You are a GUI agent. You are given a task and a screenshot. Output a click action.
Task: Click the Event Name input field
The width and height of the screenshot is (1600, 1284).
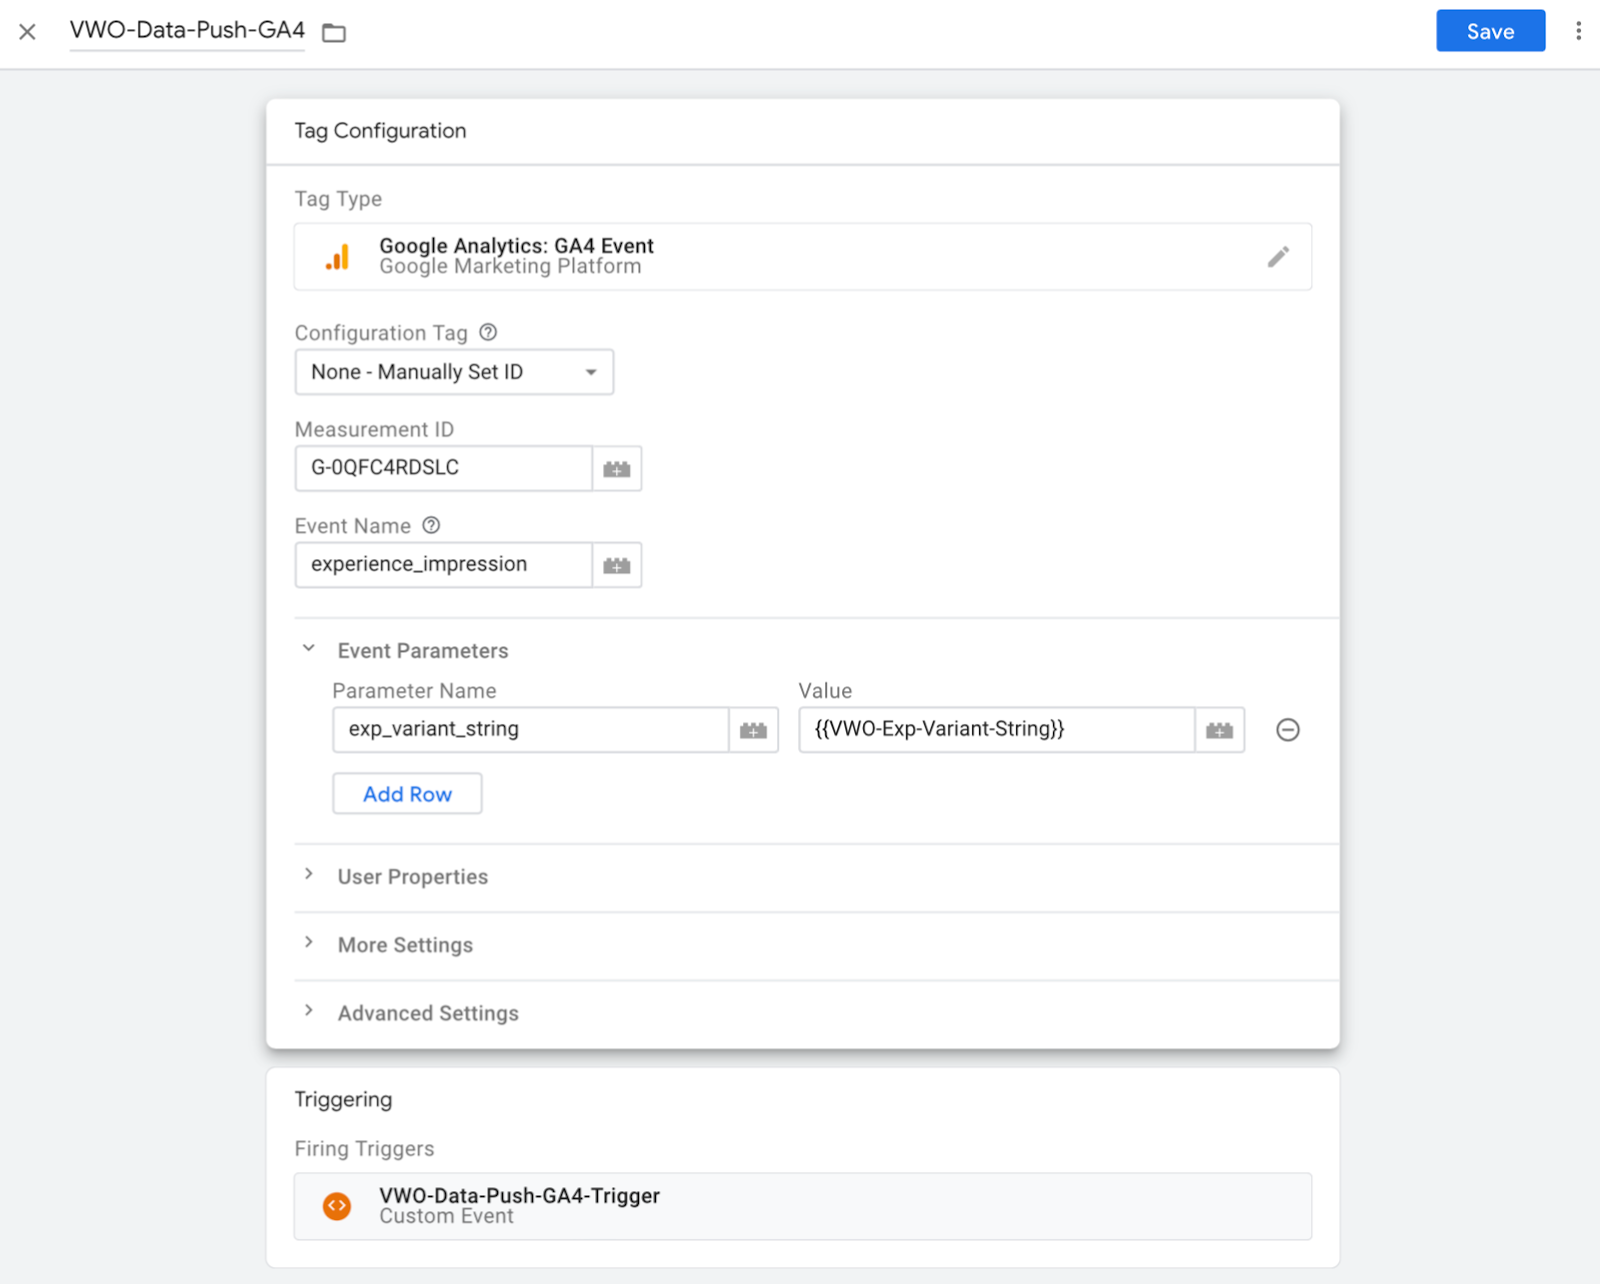[443, 564]
